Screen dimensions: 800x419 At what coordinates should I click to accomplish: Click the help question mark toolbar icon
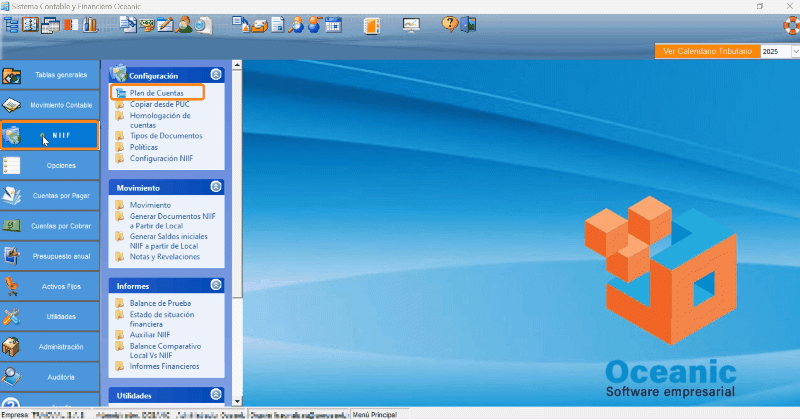[x=449, y=24]
